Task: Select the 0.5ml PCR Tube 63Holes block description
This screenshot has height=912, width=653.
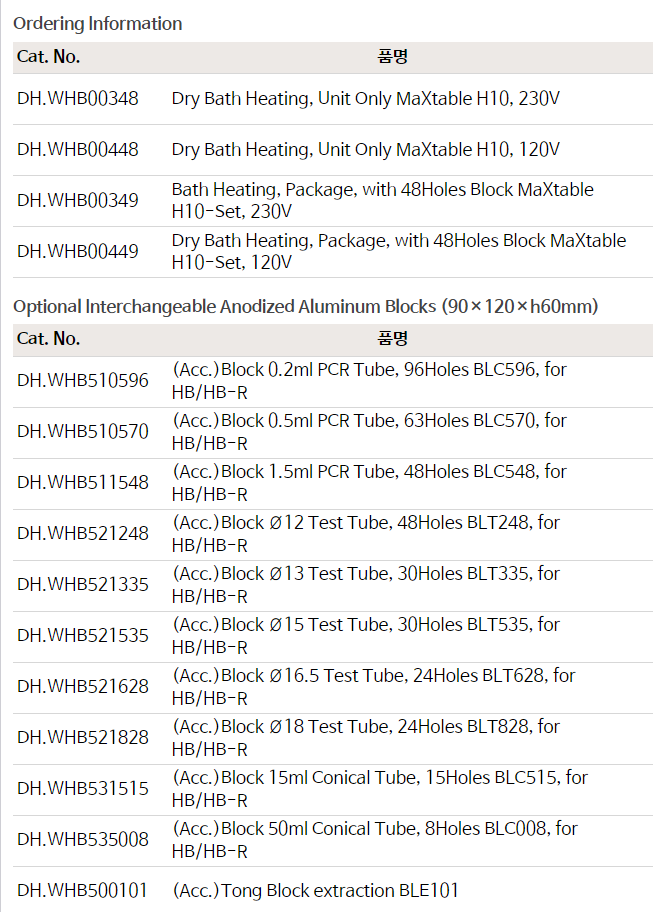Action: point(369,432)
